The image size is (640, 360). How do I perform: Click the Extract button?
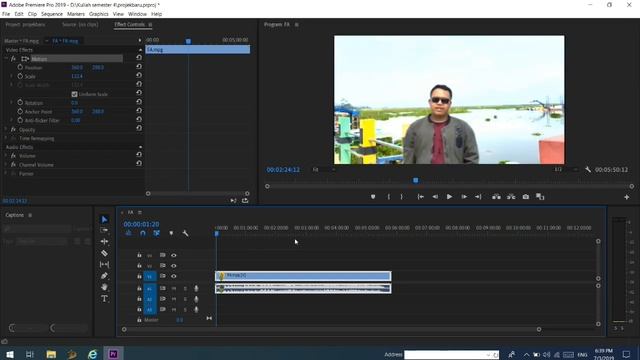tap(511, 197)
